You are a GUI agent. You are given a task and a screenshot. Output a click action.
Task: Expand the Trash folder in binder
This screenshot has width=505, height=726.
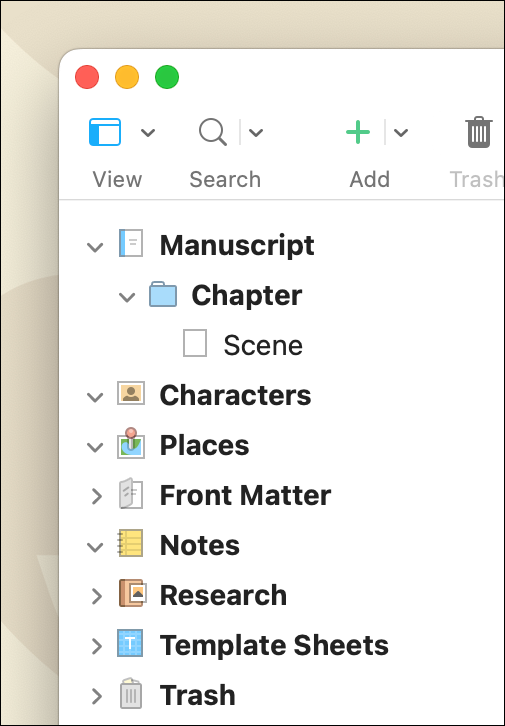coord(97,696)
